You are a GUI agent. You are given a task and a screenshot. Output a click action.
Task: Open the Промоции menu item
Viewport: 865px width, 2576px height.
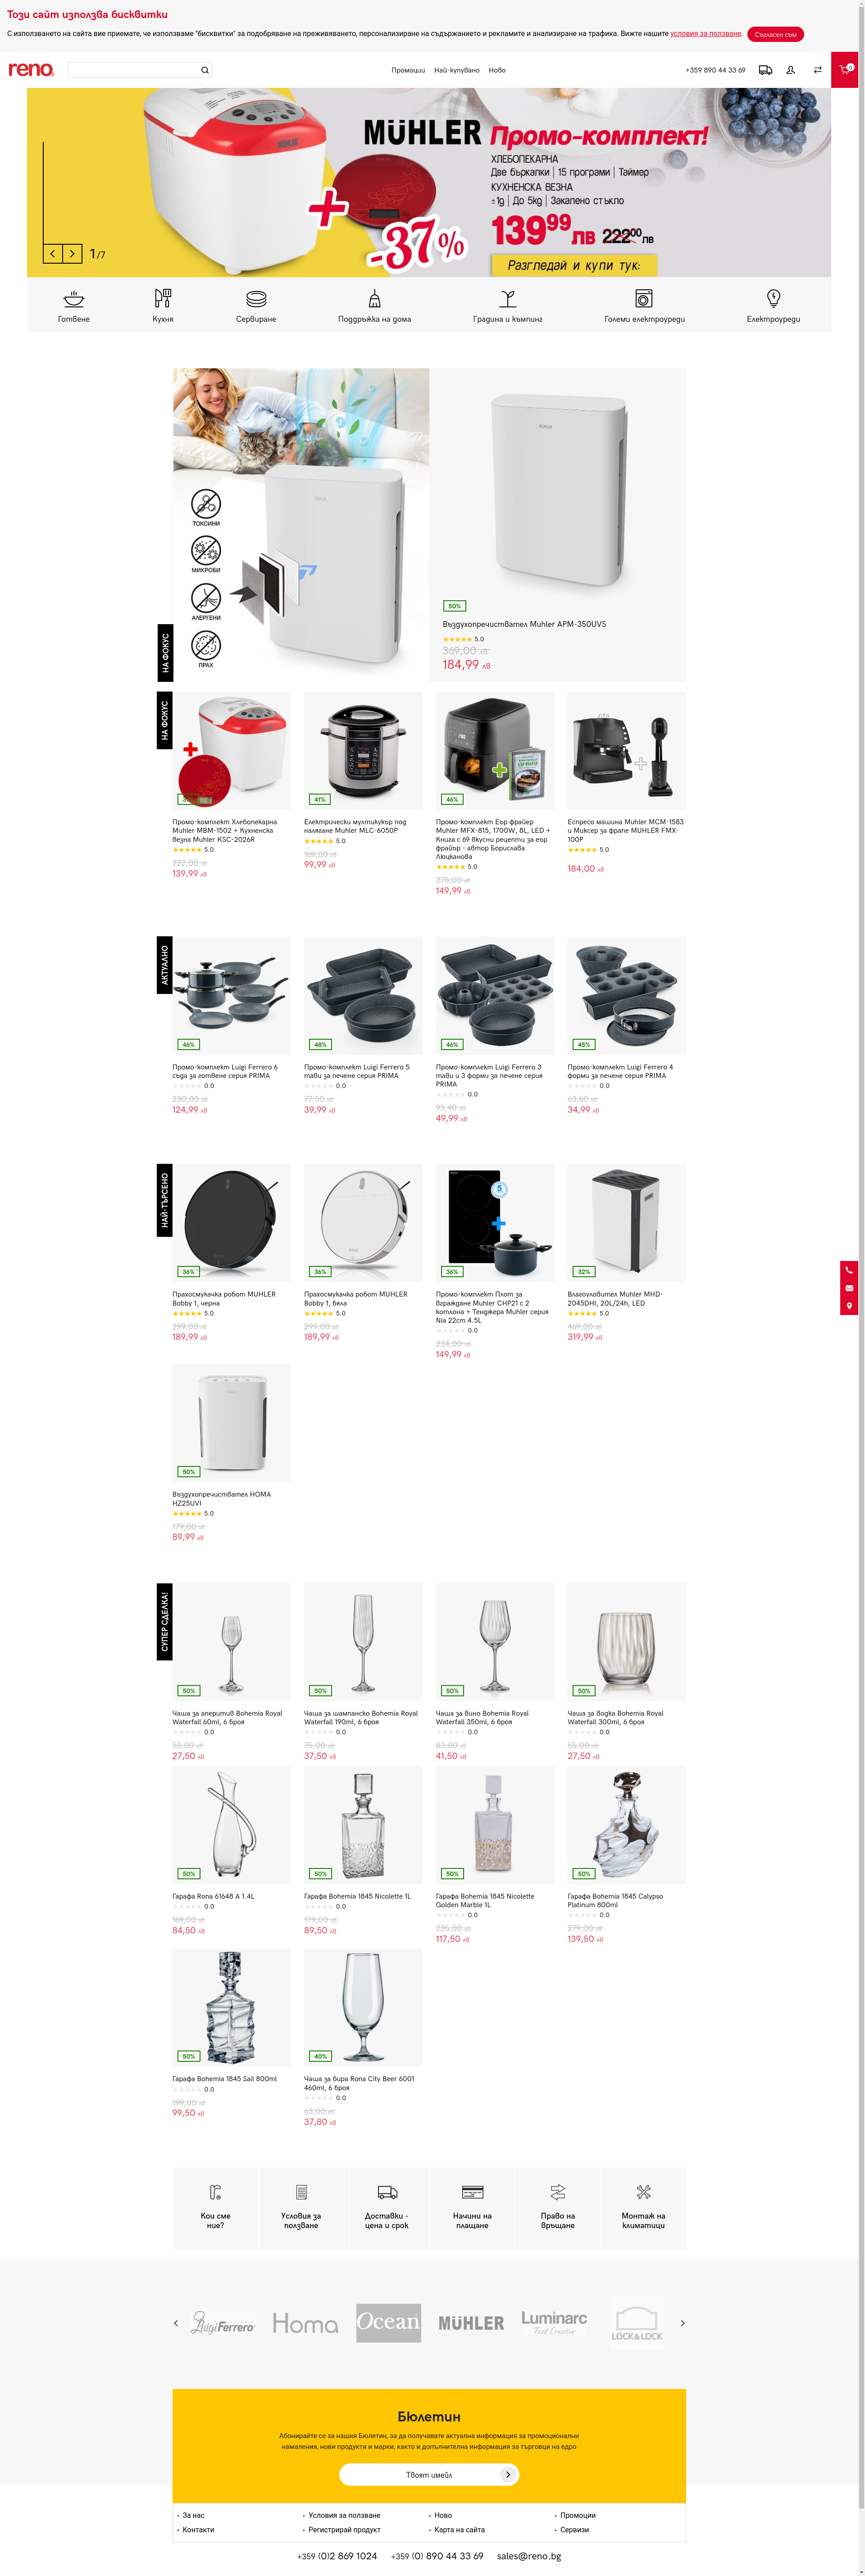click(x=408, y=70)
